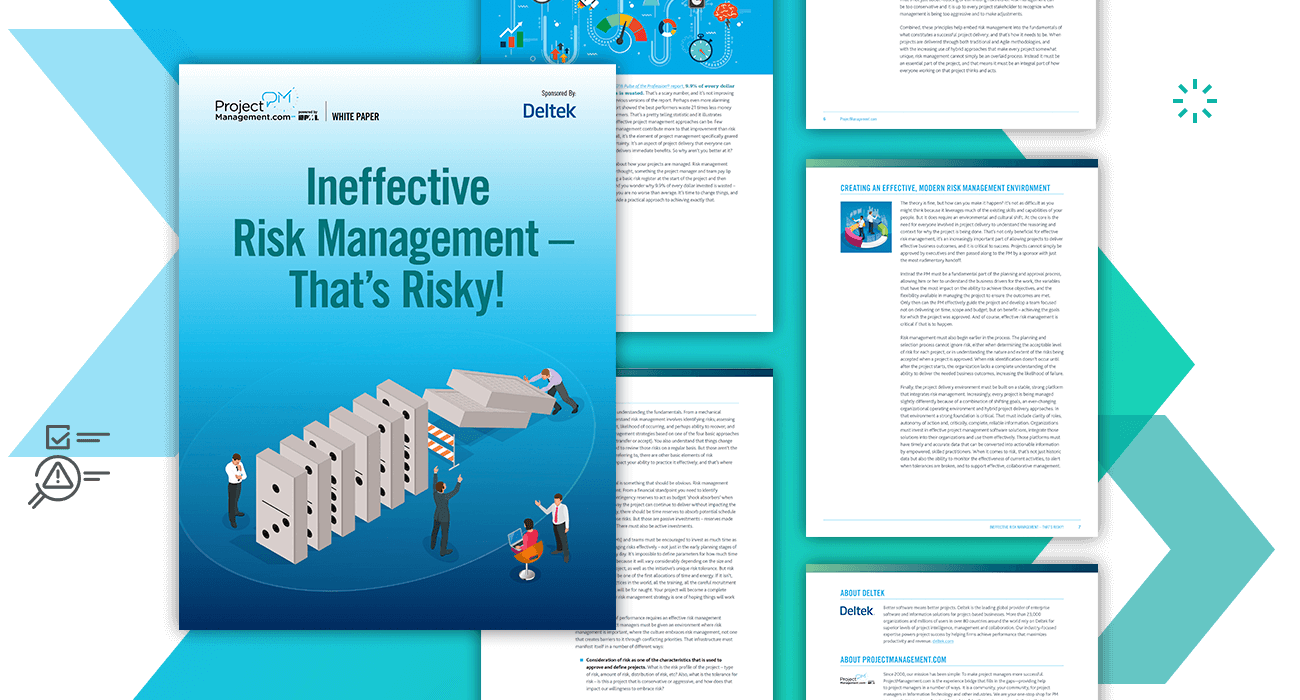Click the checked checkbox icon on the left
The width and height of the screenshot is (1300, 700).
click(58, 437)
